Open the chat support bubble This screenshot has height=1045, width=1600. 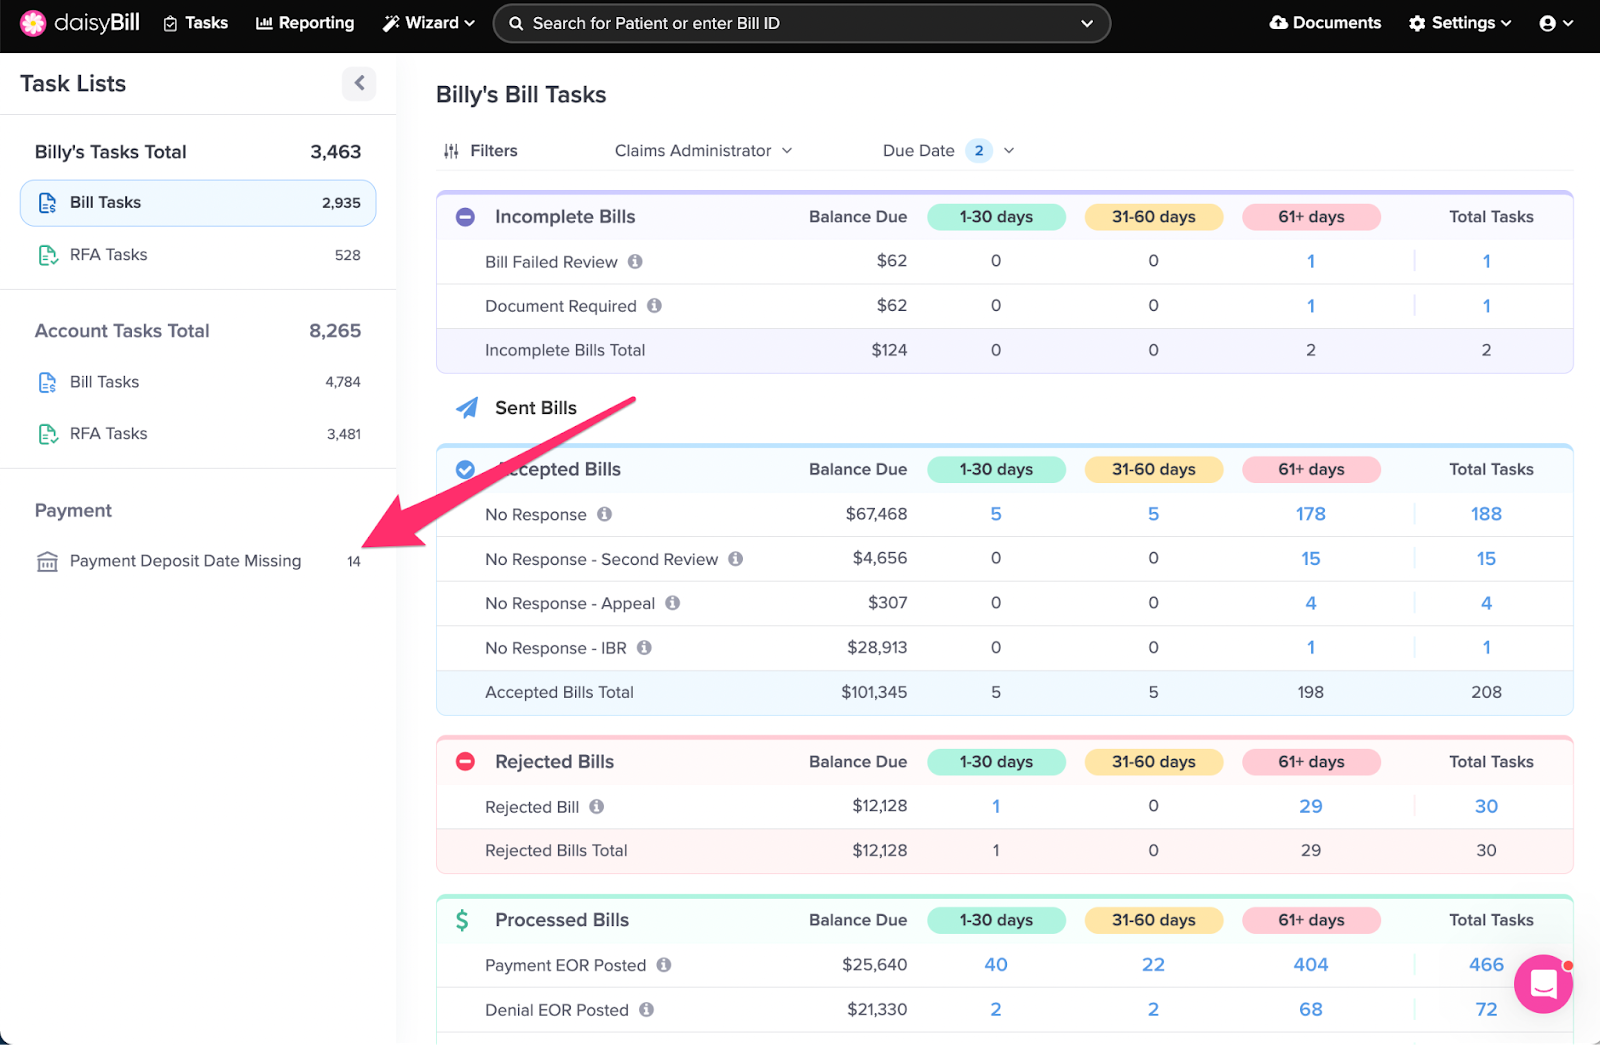[x=1543, y=984]
